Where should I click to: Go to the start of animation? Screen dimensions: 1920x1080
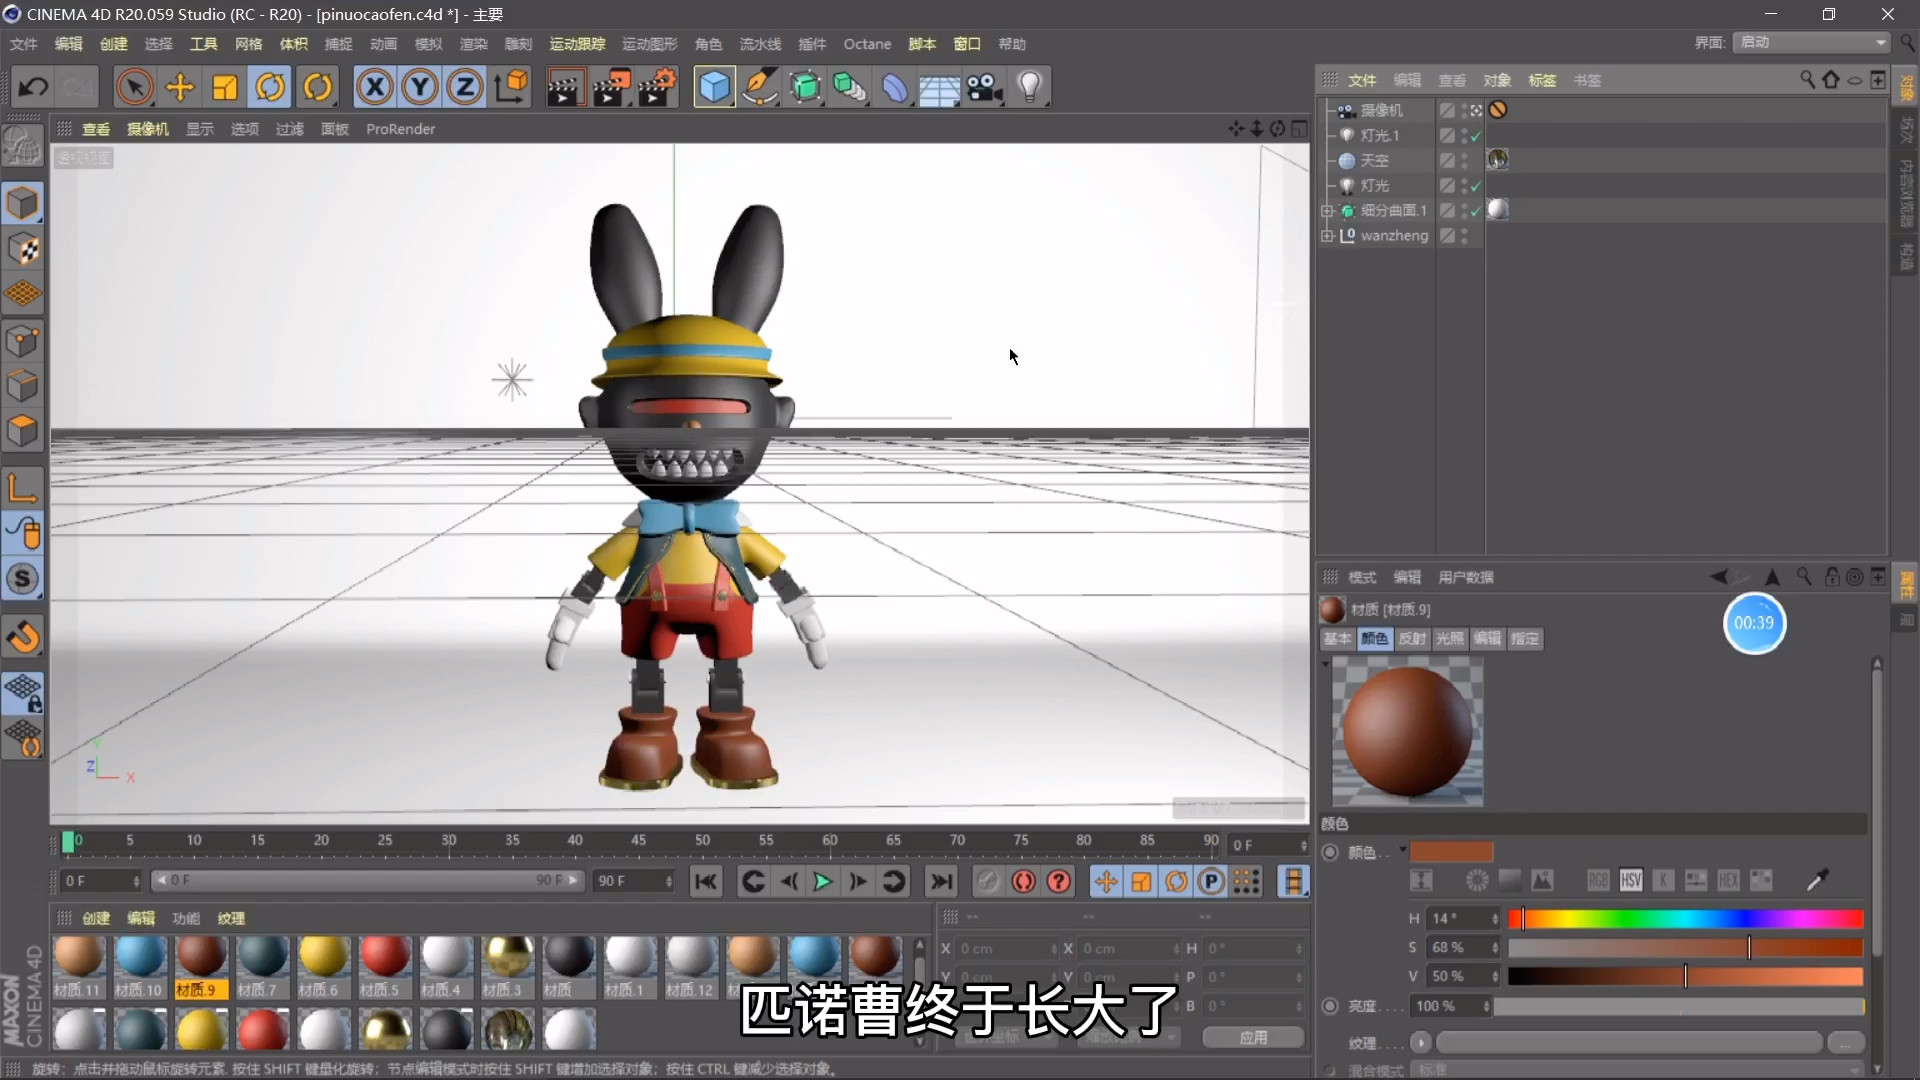click(706, 881)
